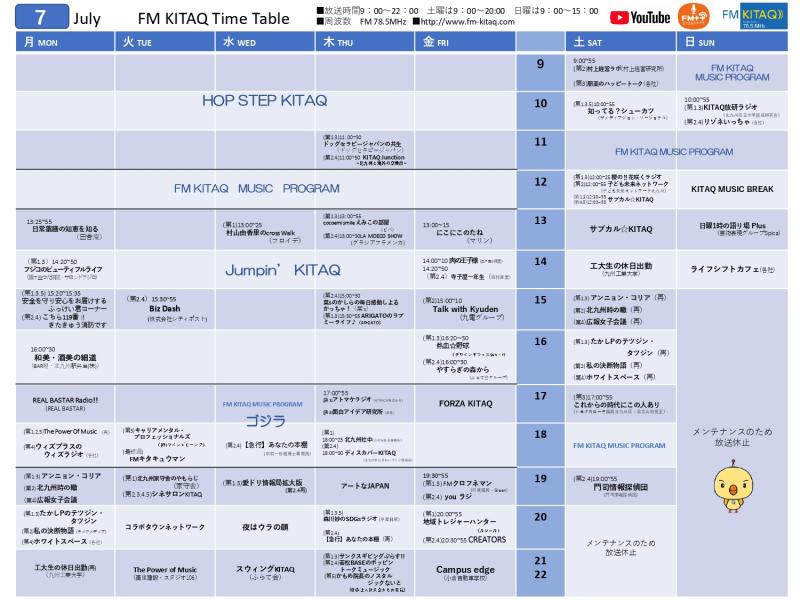The height and width of the screenshot is (600, 800).
Task: Click the "REAL BASTAR Radio!!" Monday cell
Action: [65, 401]
